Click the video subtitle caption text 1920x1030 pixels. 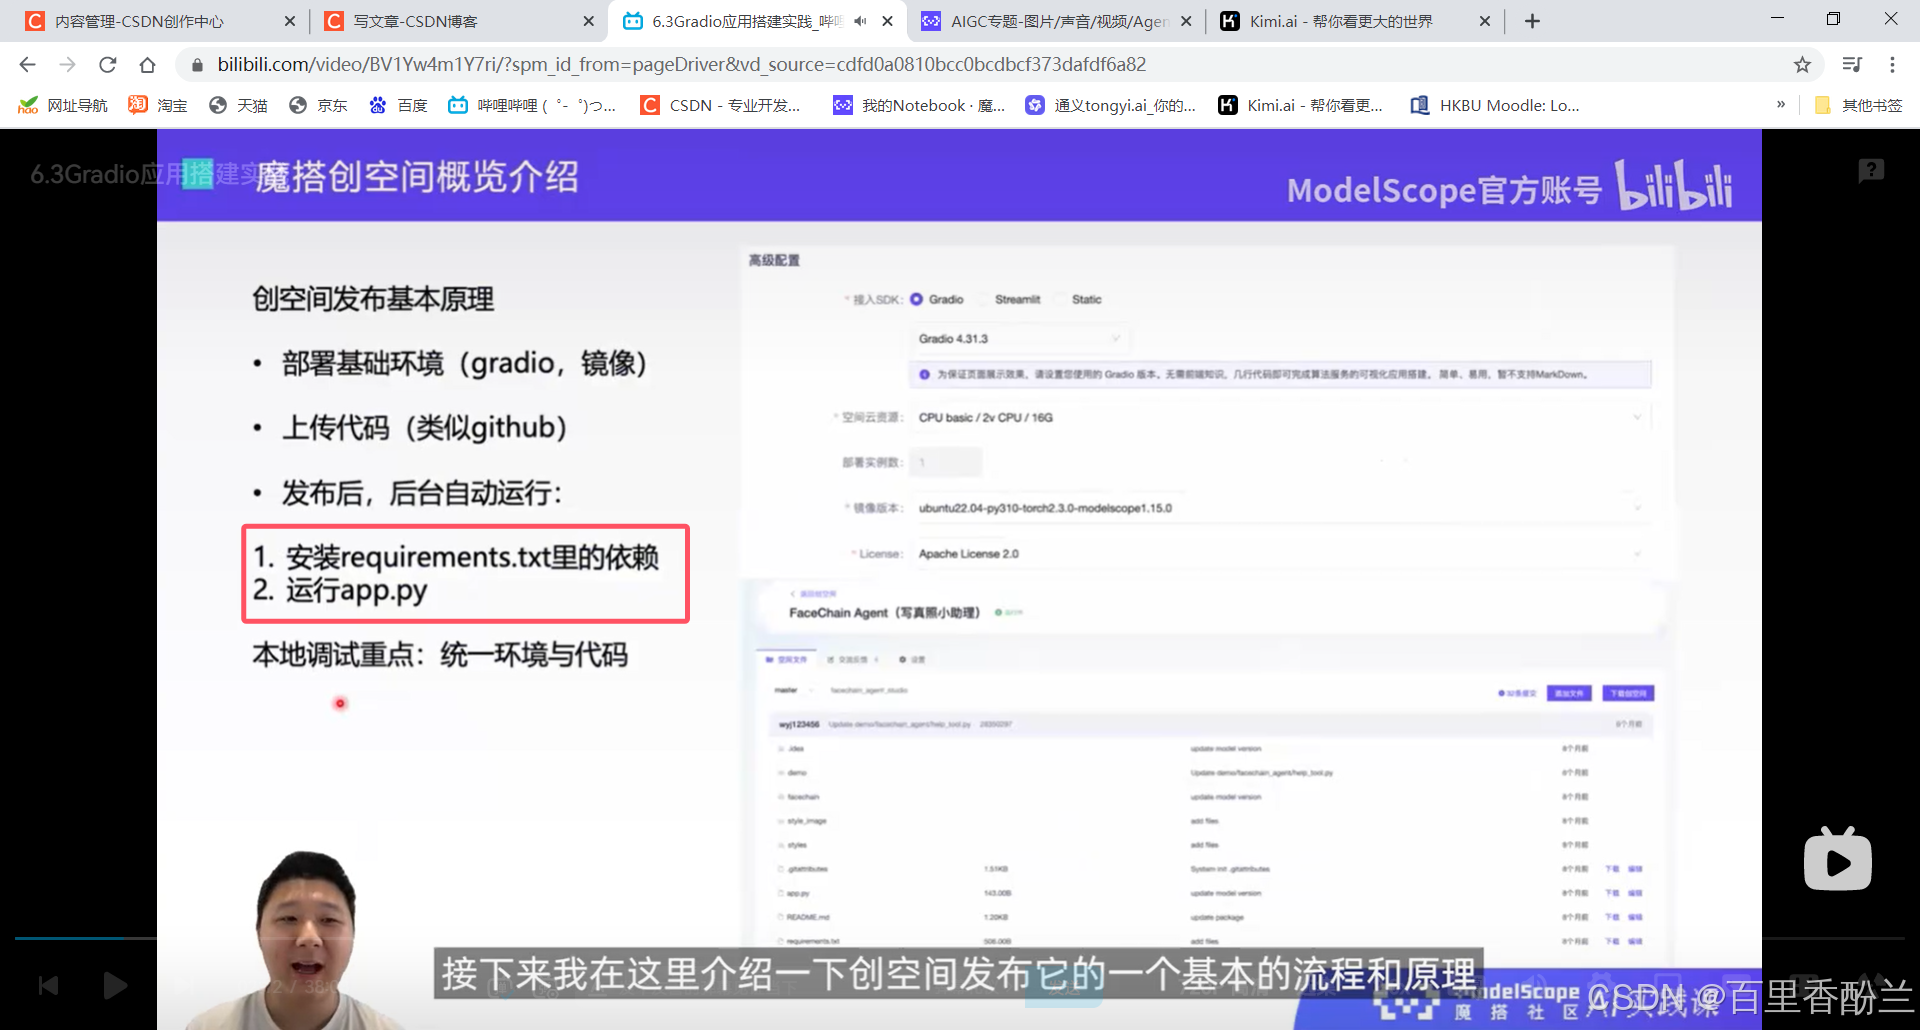[959, 974]
